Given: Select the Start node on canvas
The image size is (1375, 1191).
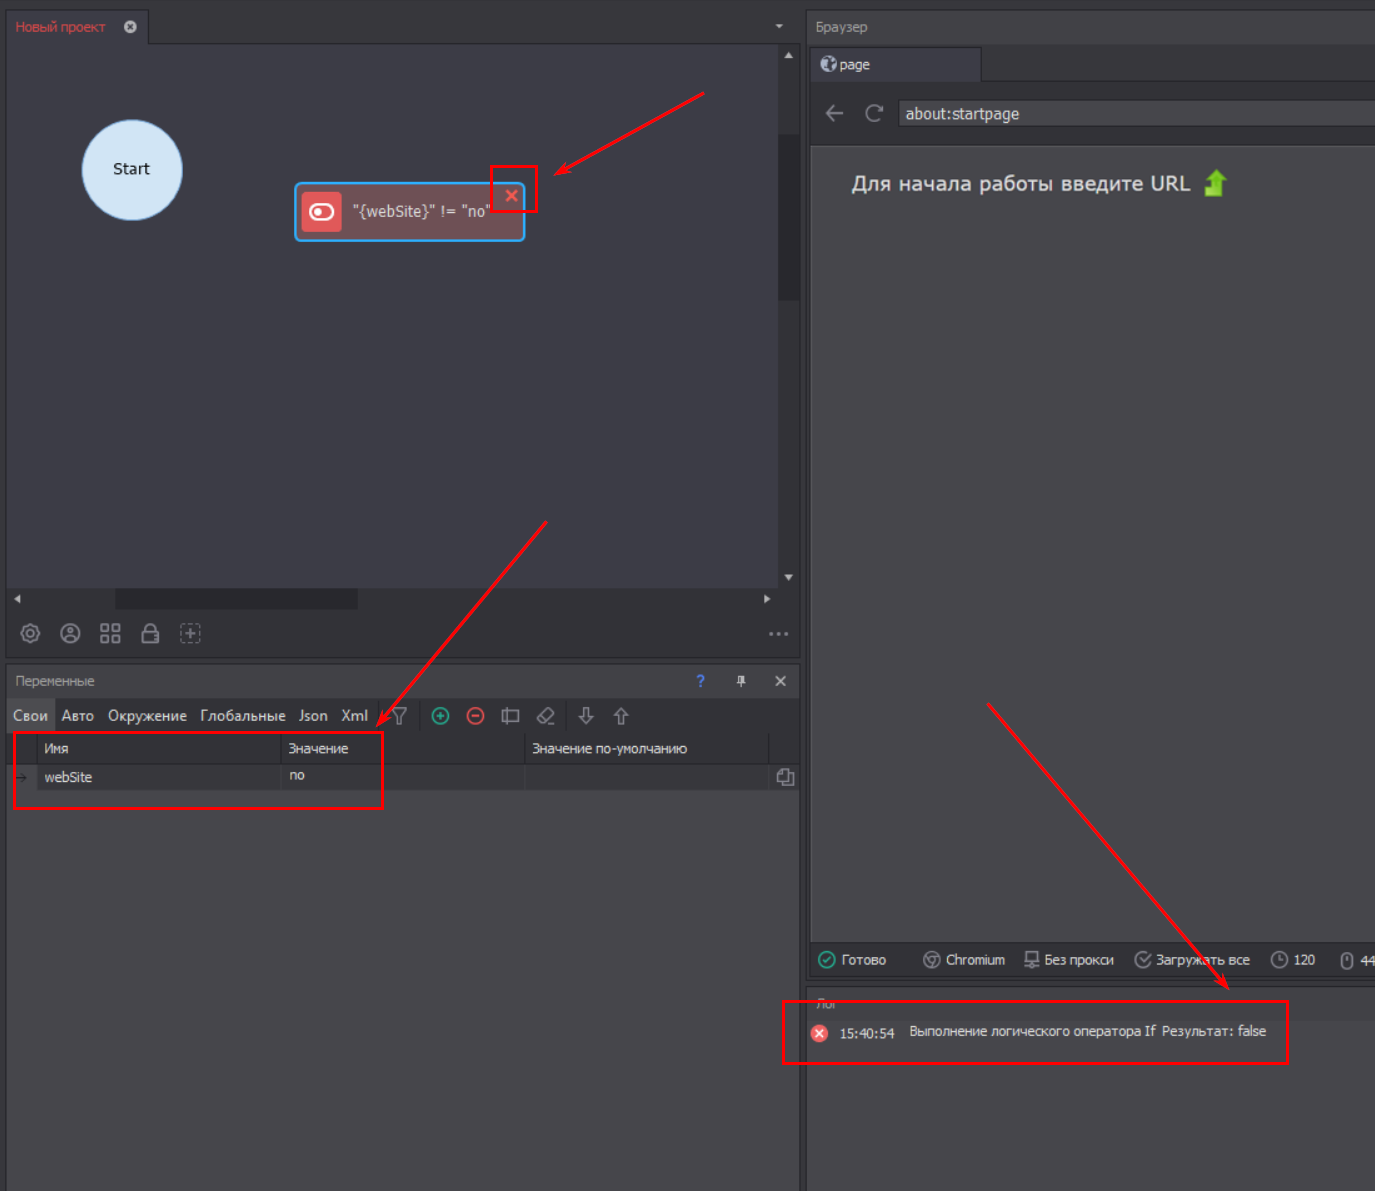Looking at the screenshot, I should pyautogui.click(x=132, y=170).
